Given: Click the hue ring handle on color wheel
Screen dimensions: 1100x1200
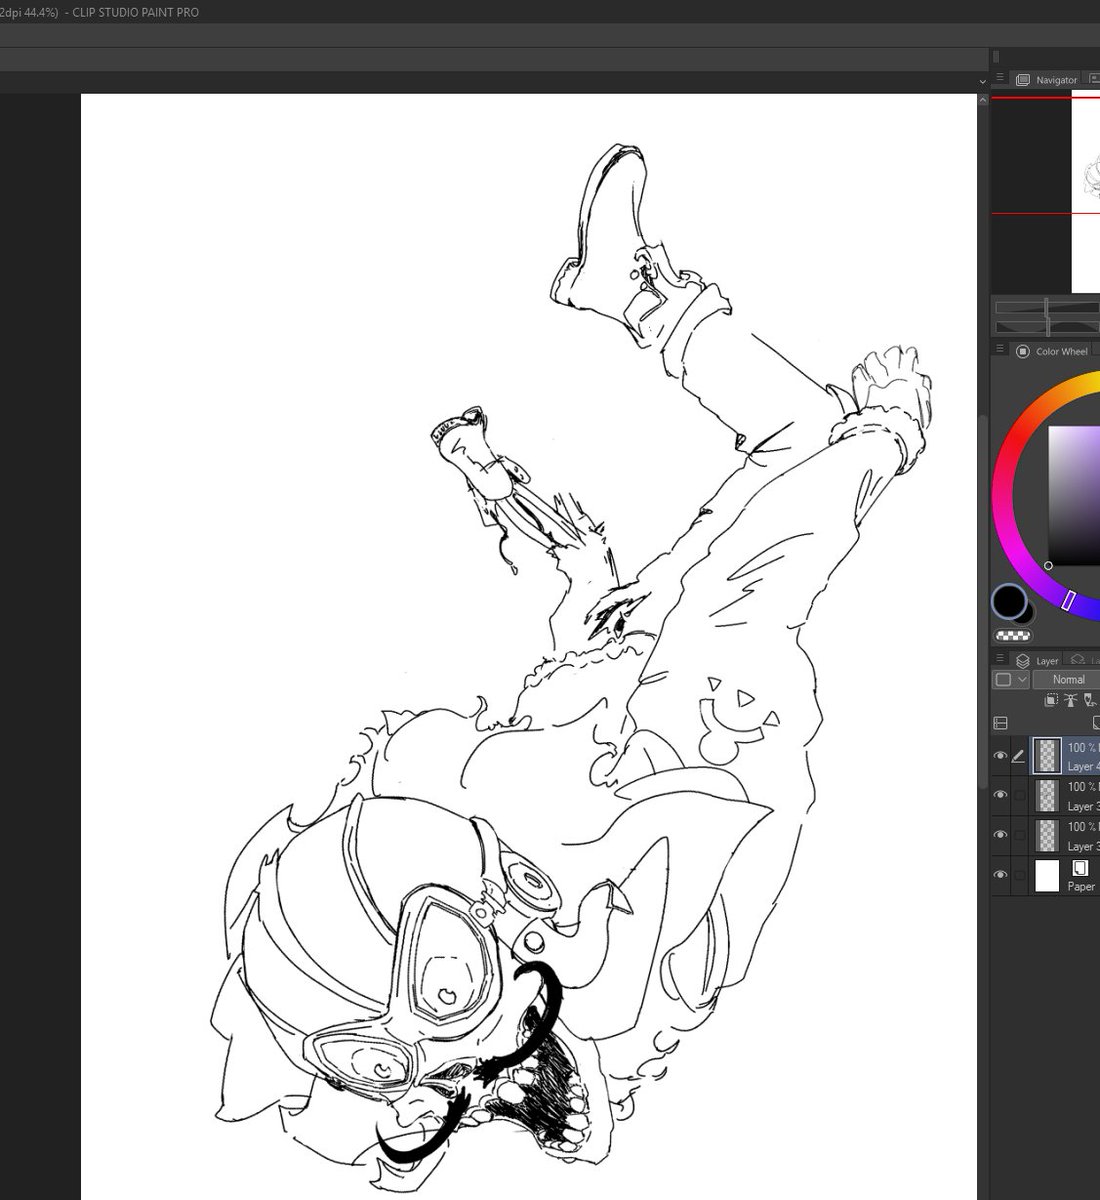Looking at the screenshot, I should (1068, 600).
